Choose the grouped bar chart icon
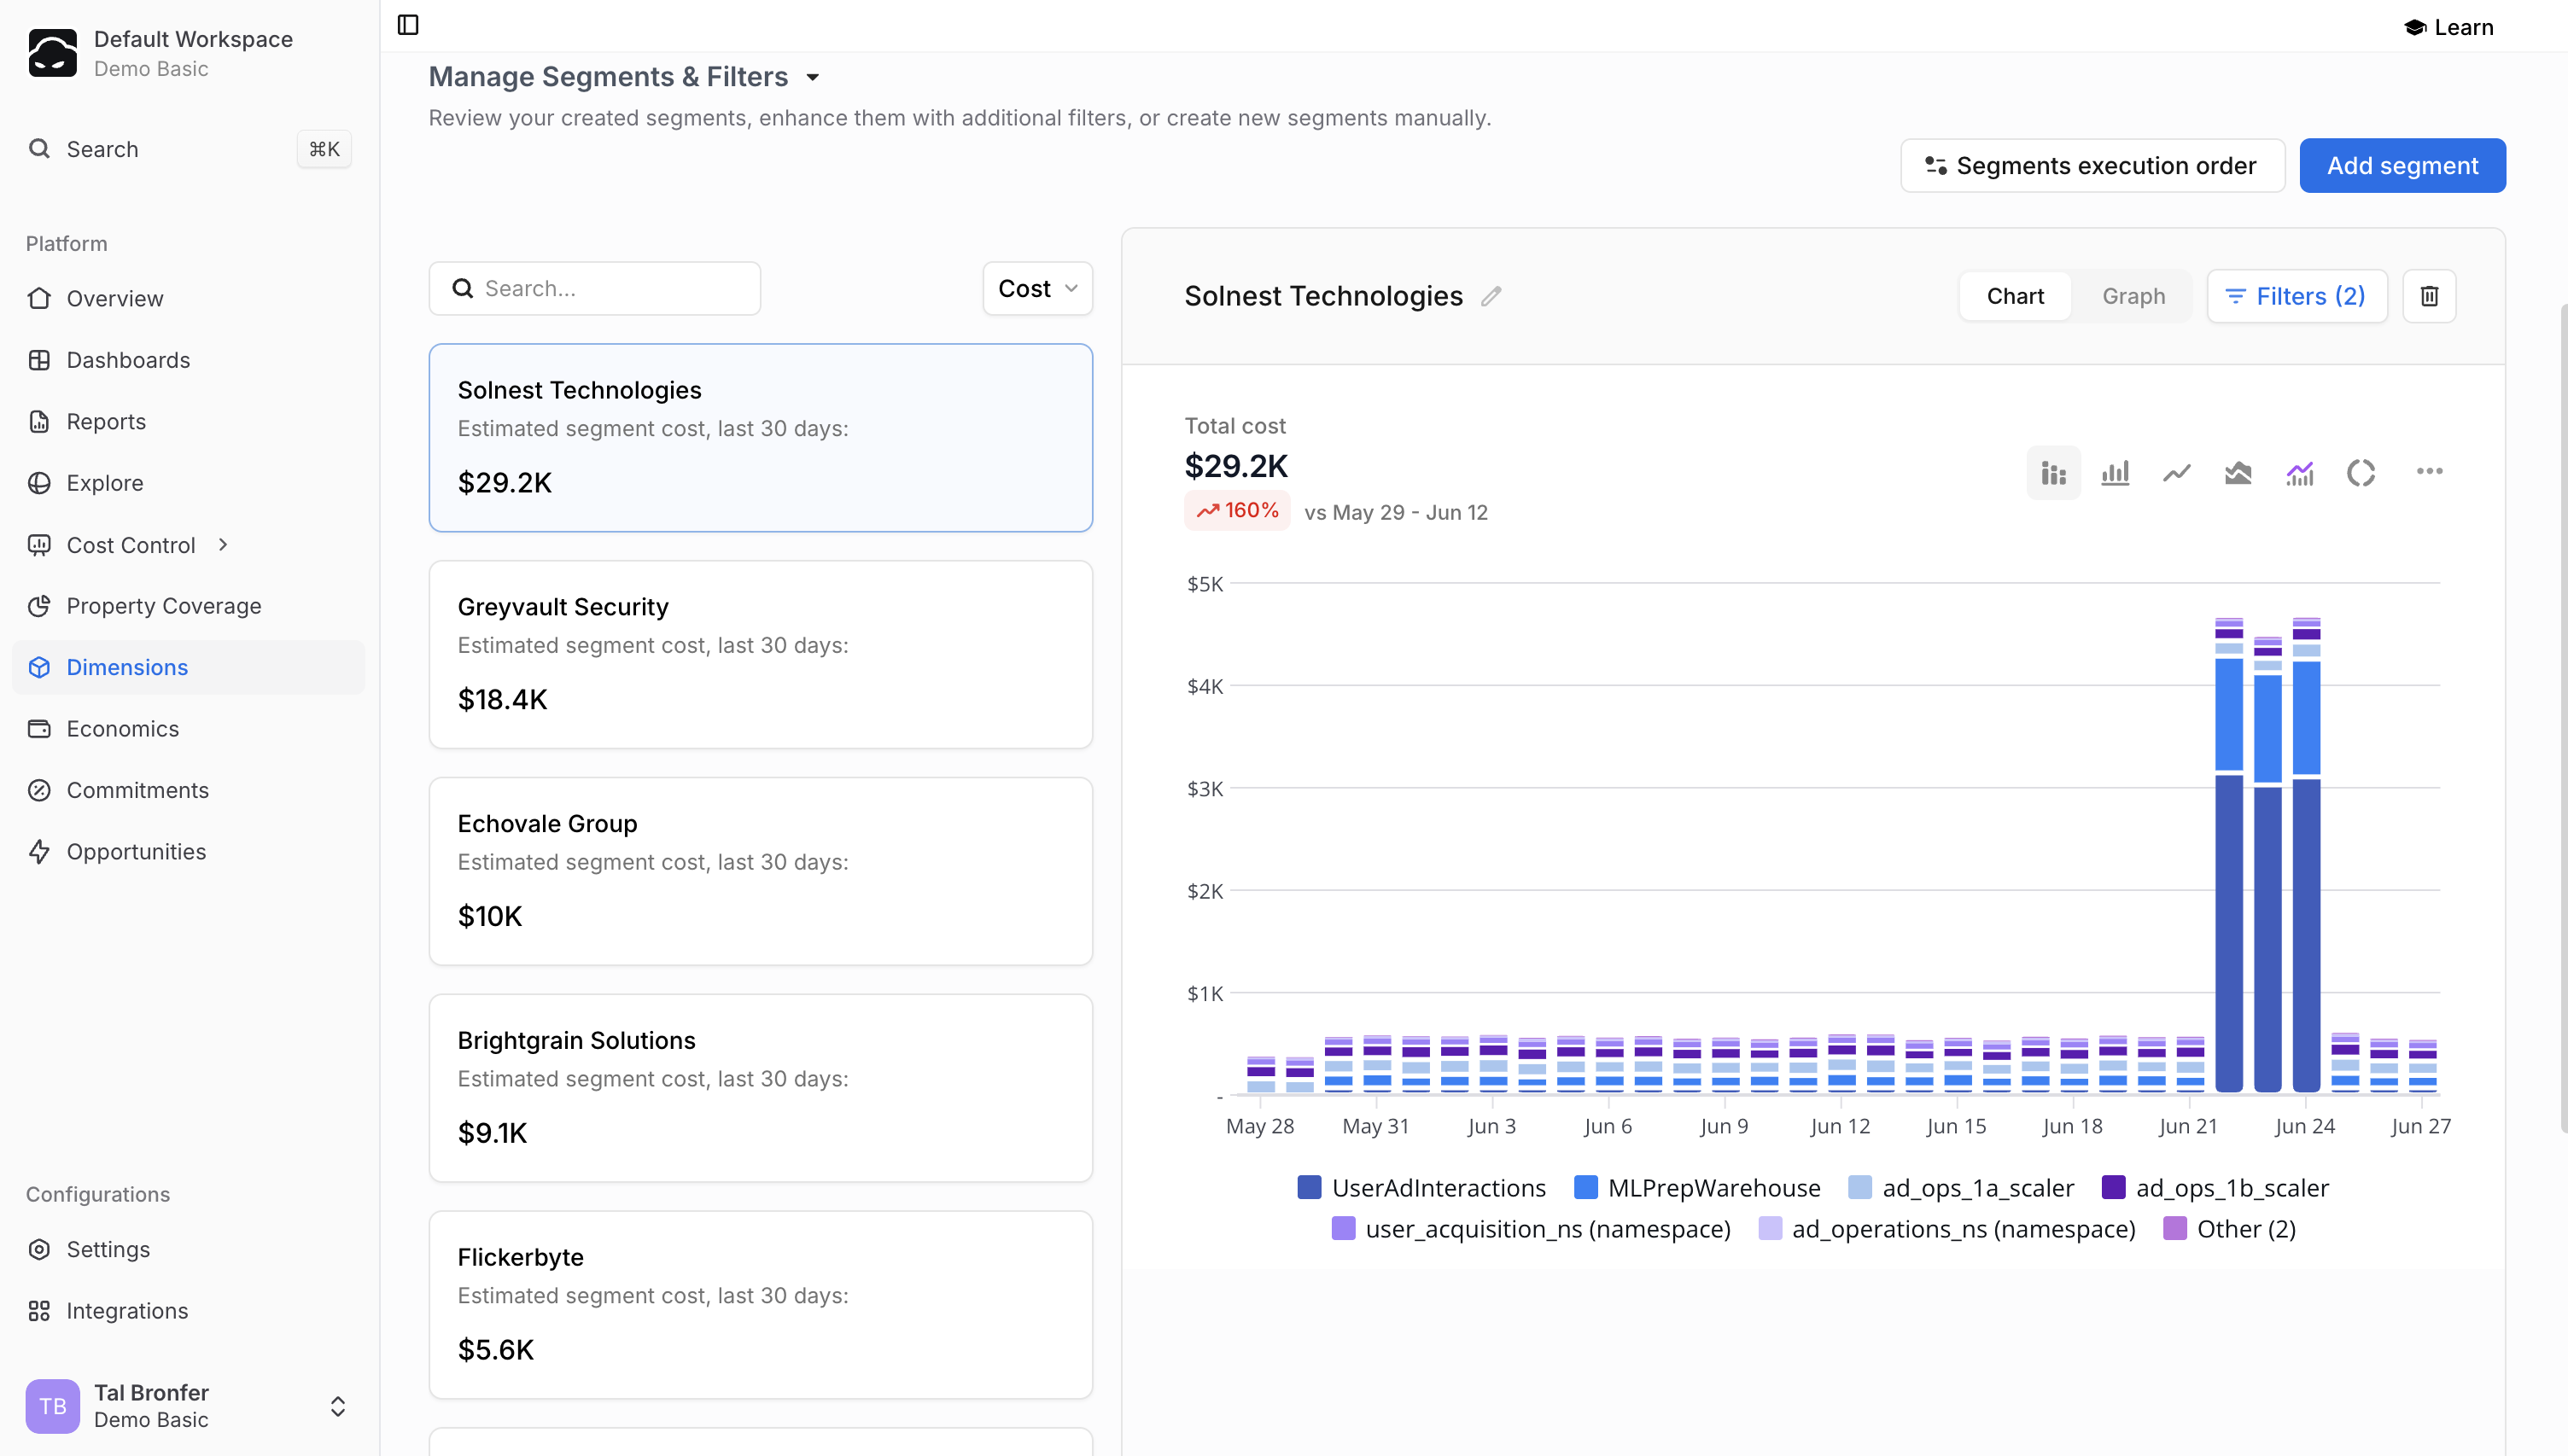The width and height of the screenshot is (2568, 1456). 2115,472
